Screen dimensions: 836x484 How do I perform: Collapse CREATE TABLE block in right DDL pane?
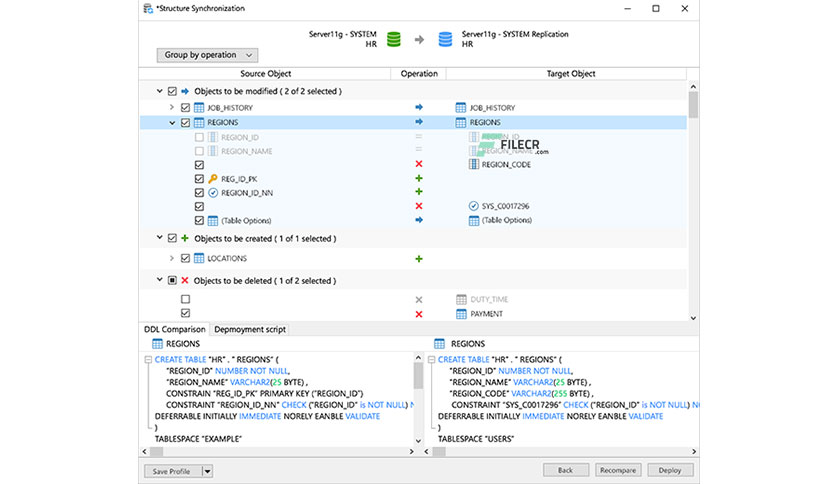431,360
